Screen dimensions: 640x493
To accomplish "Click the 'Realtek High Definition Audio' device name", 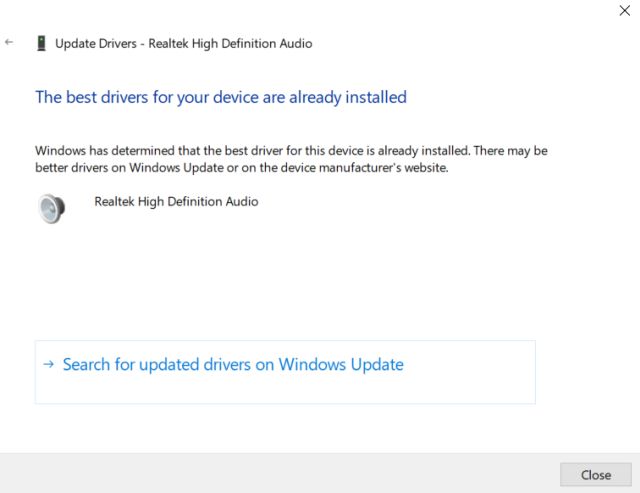I will click(176, 202).
